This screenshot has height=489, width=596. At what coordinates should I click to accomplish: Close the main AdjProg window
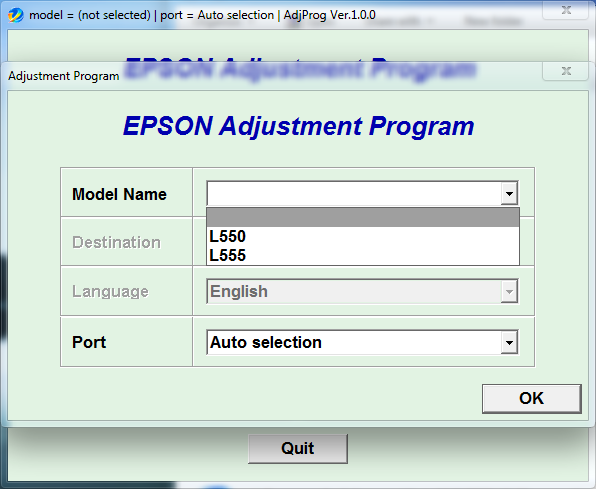[x=566, y=10]
